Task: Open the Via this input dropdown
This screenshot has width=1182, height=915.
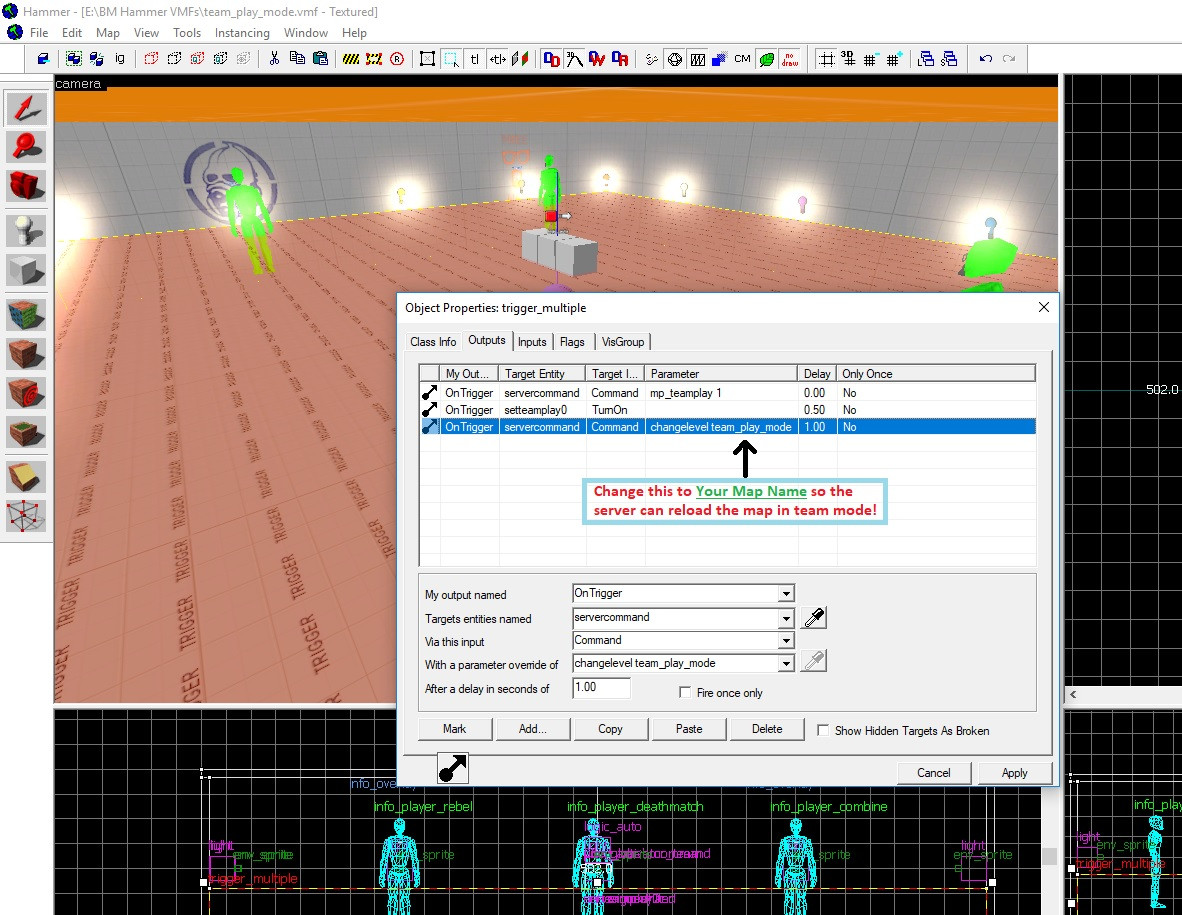Action: pos(786,641)
